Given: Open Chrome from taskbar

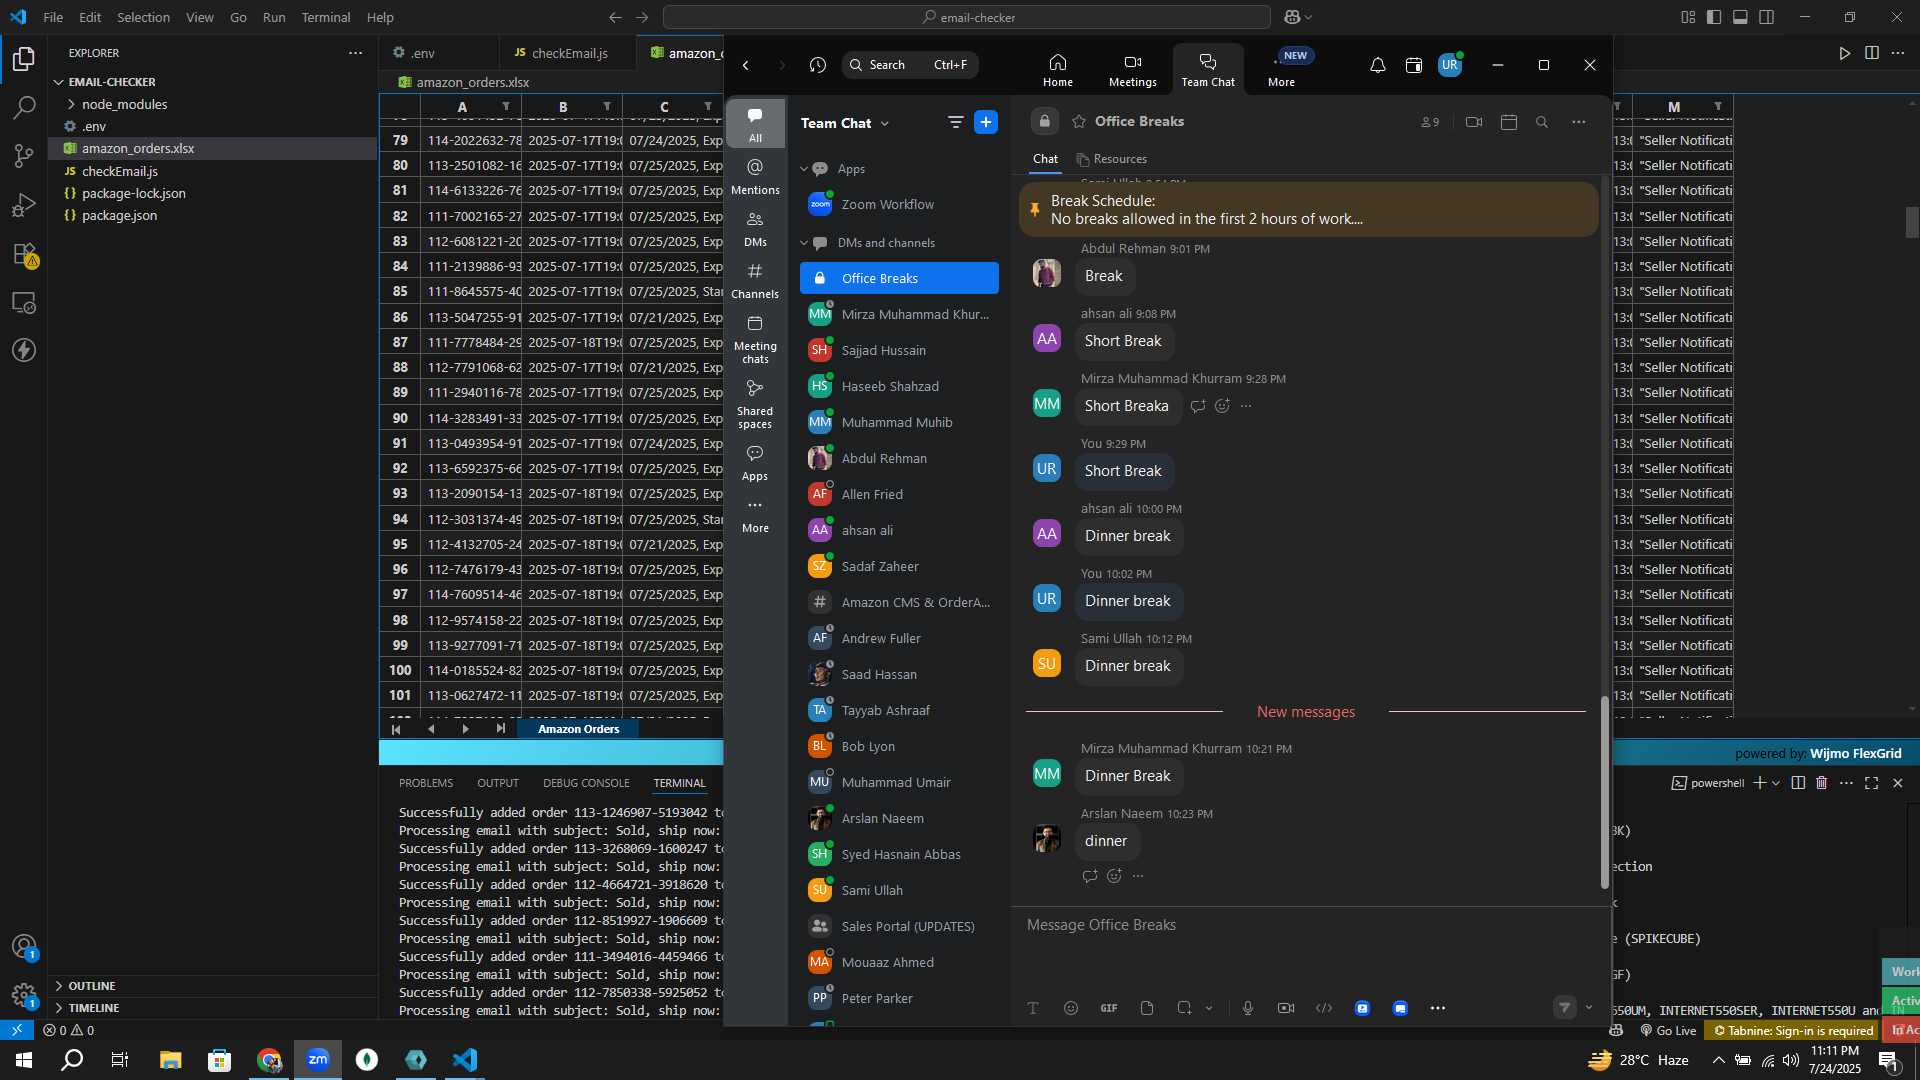Looking at the screenshot, I should (269, 1060).
